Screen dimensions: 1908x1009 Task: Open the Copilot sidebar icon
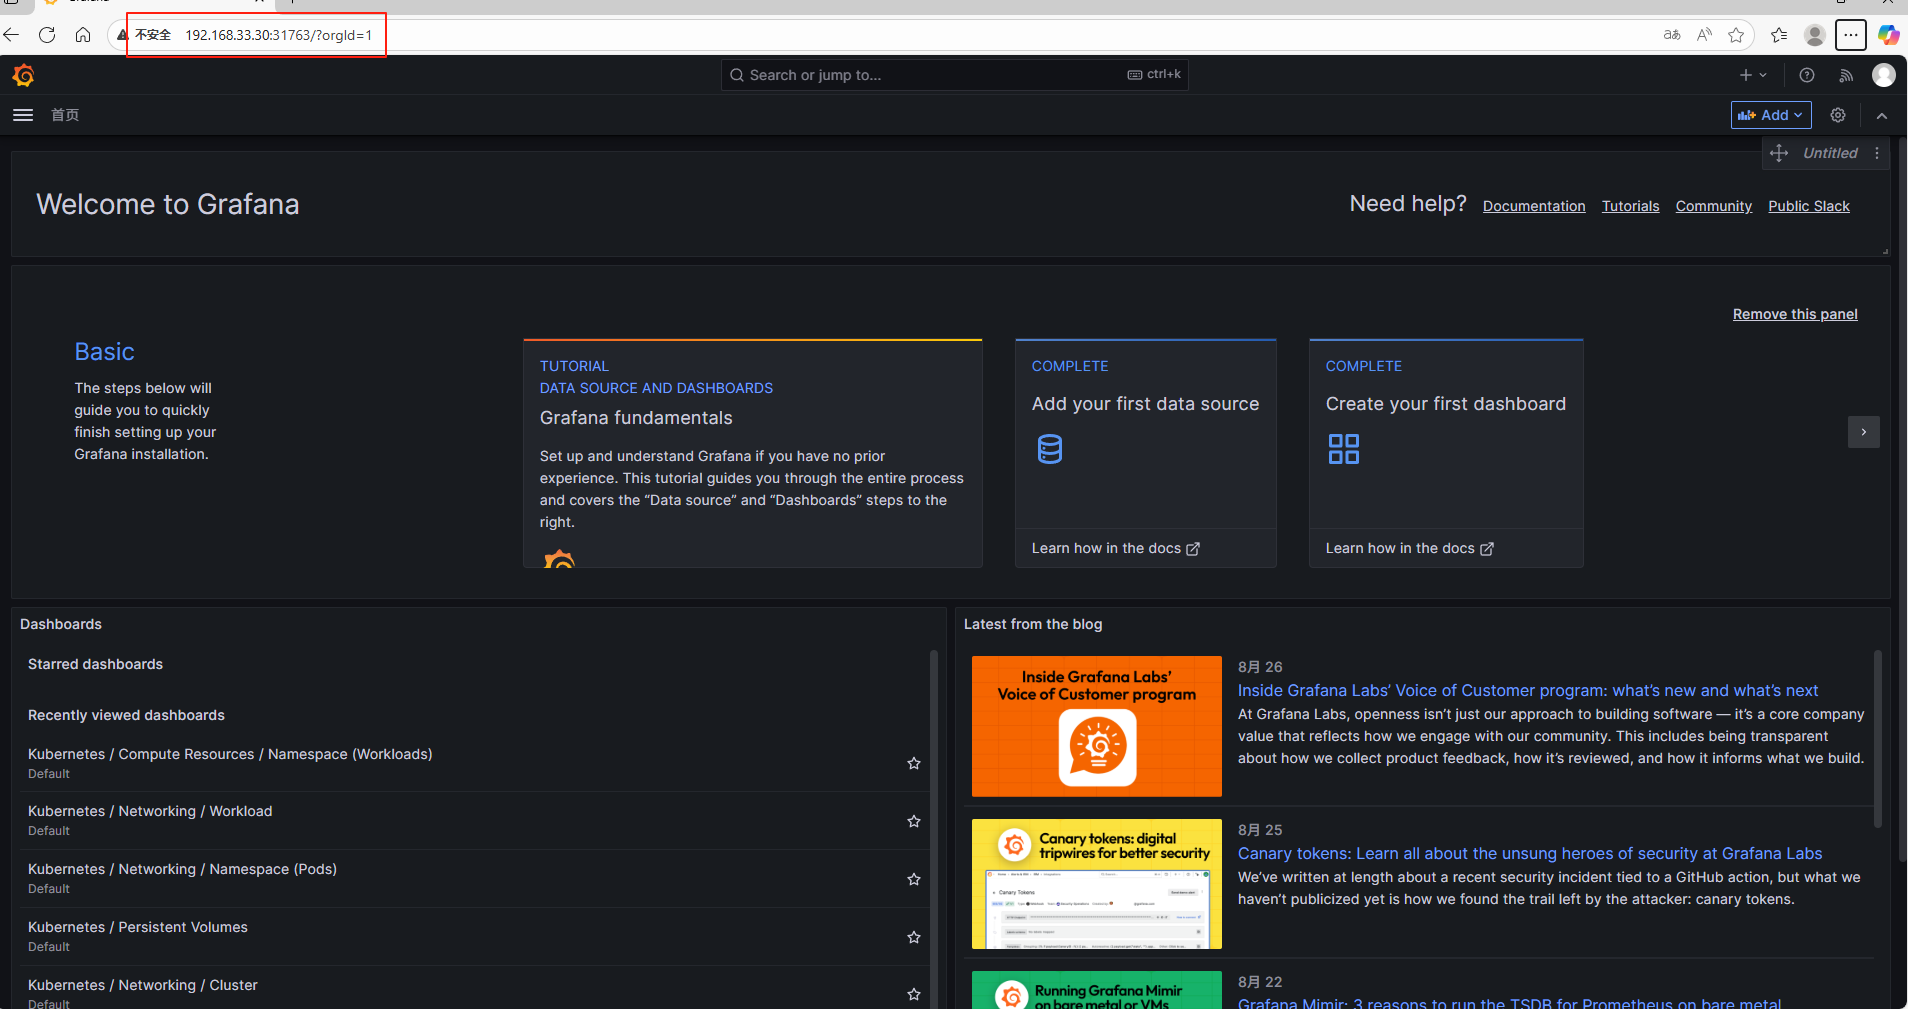[x=1888, y=35]
